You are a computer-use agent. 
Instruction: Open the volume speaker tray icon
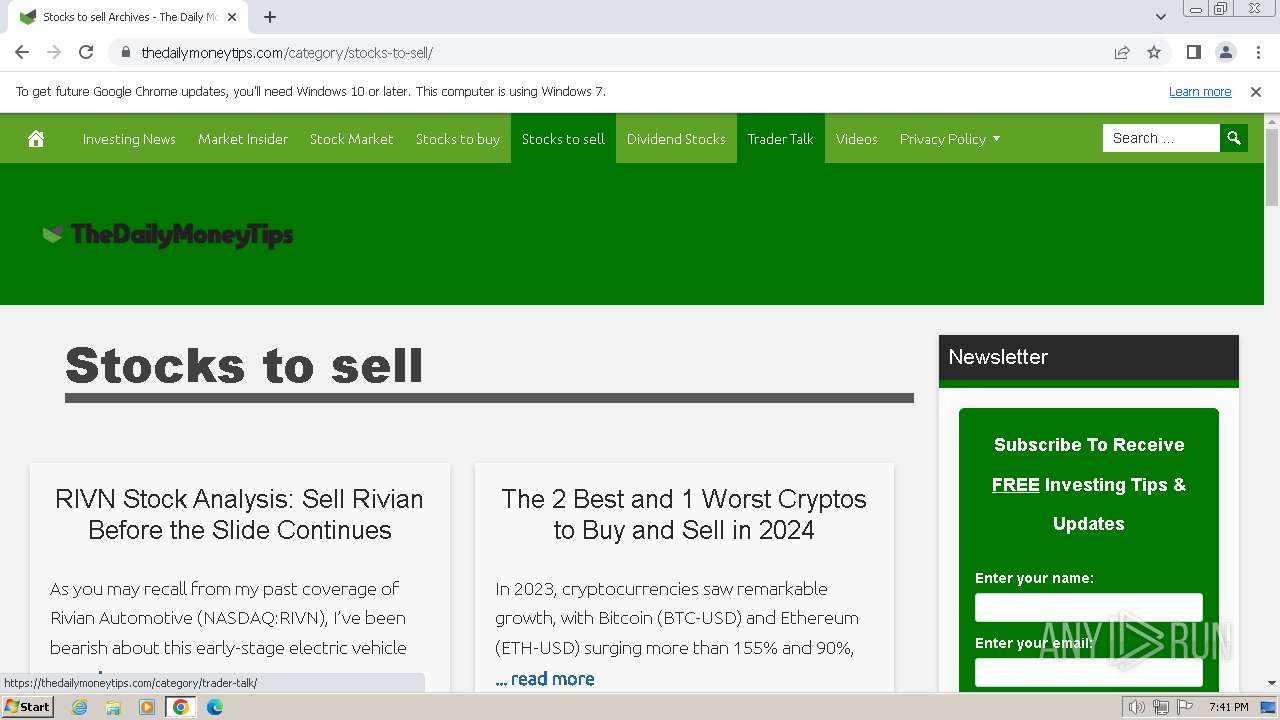(x=1137, y=707)
